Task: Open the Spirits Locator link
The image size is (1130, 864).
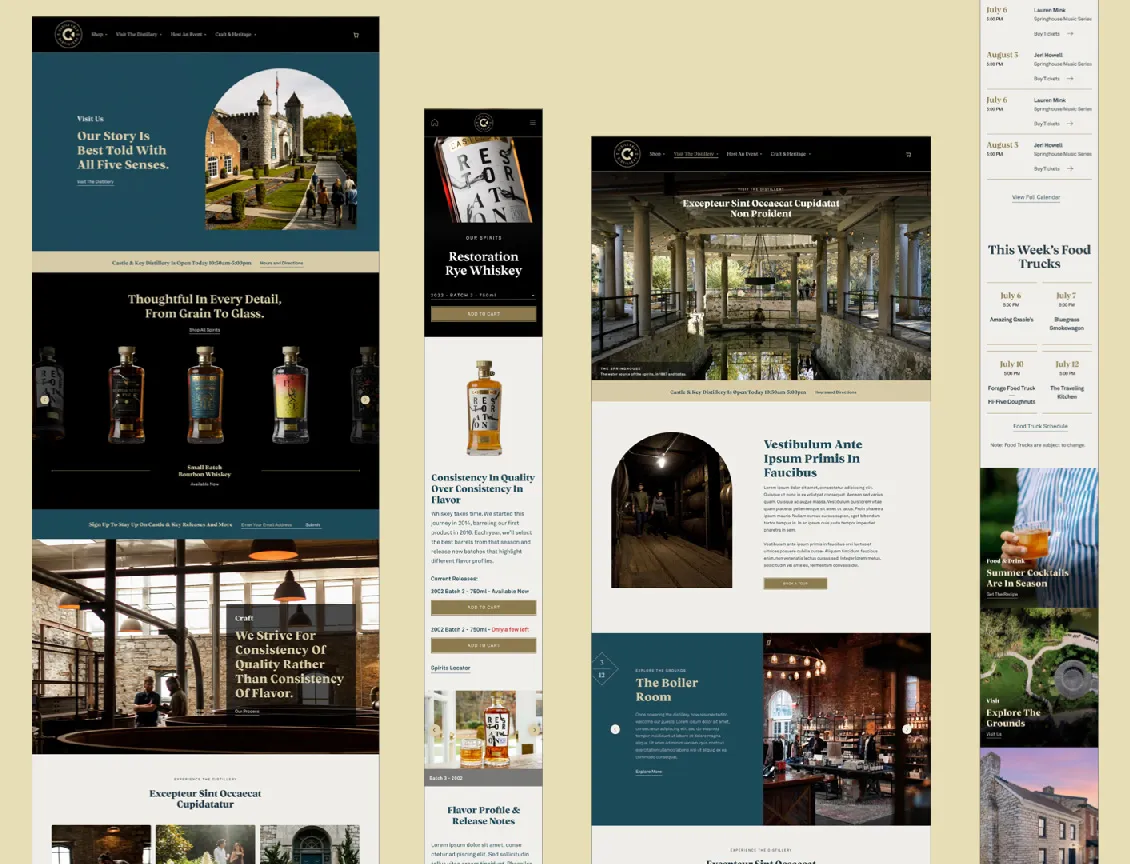Action: point(450,668)
